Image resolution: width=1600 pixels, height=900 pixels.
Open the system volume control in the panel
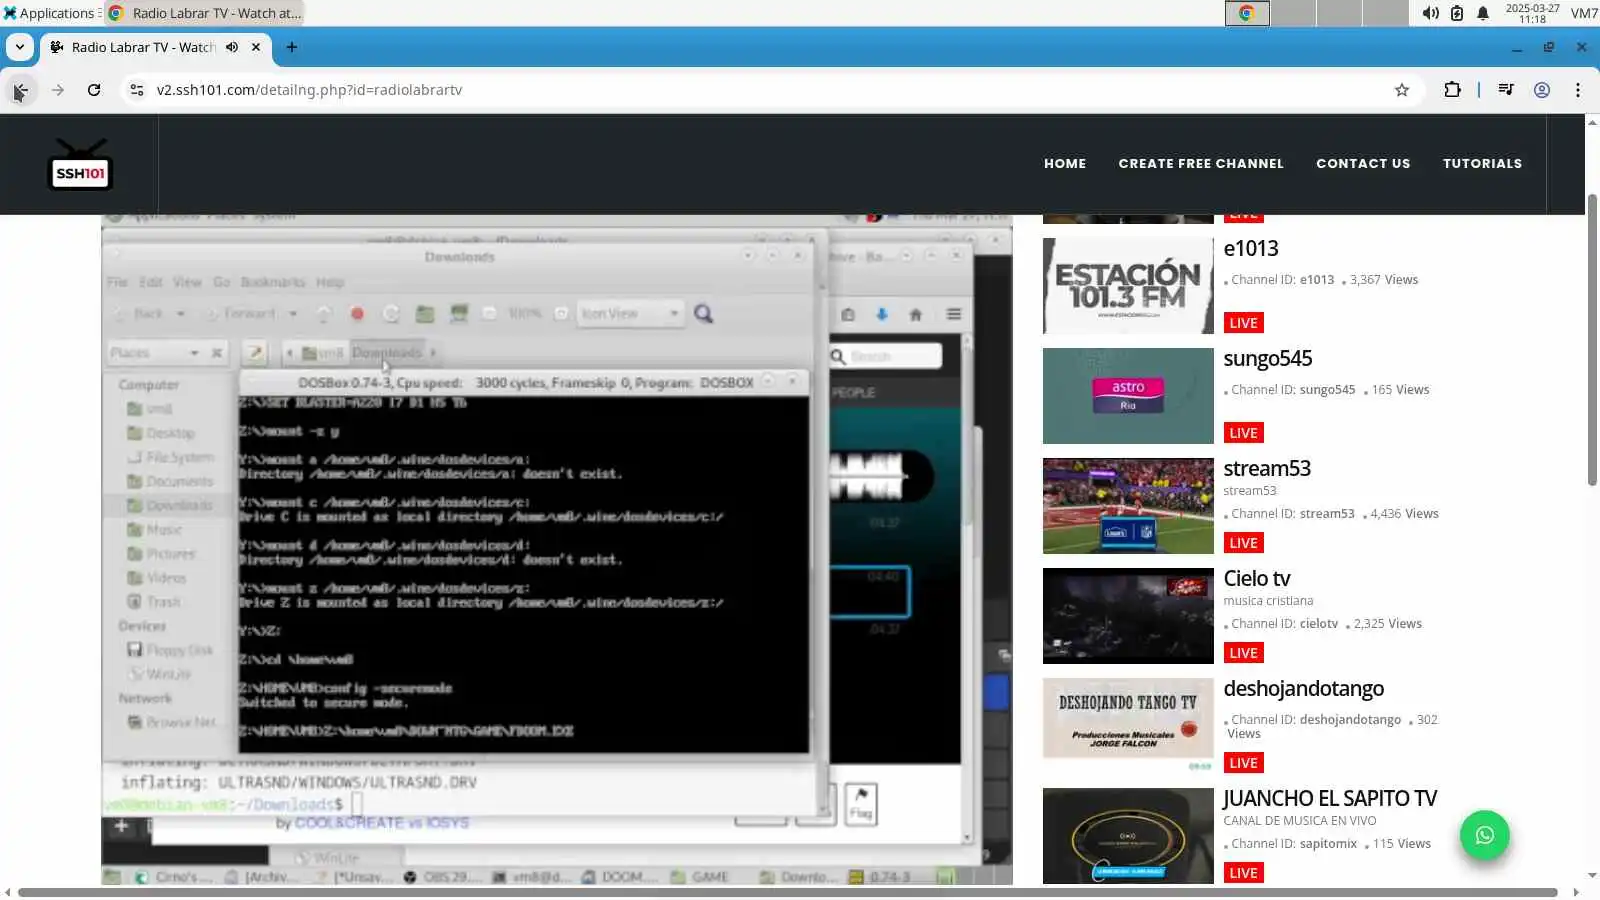[1431, 13]
